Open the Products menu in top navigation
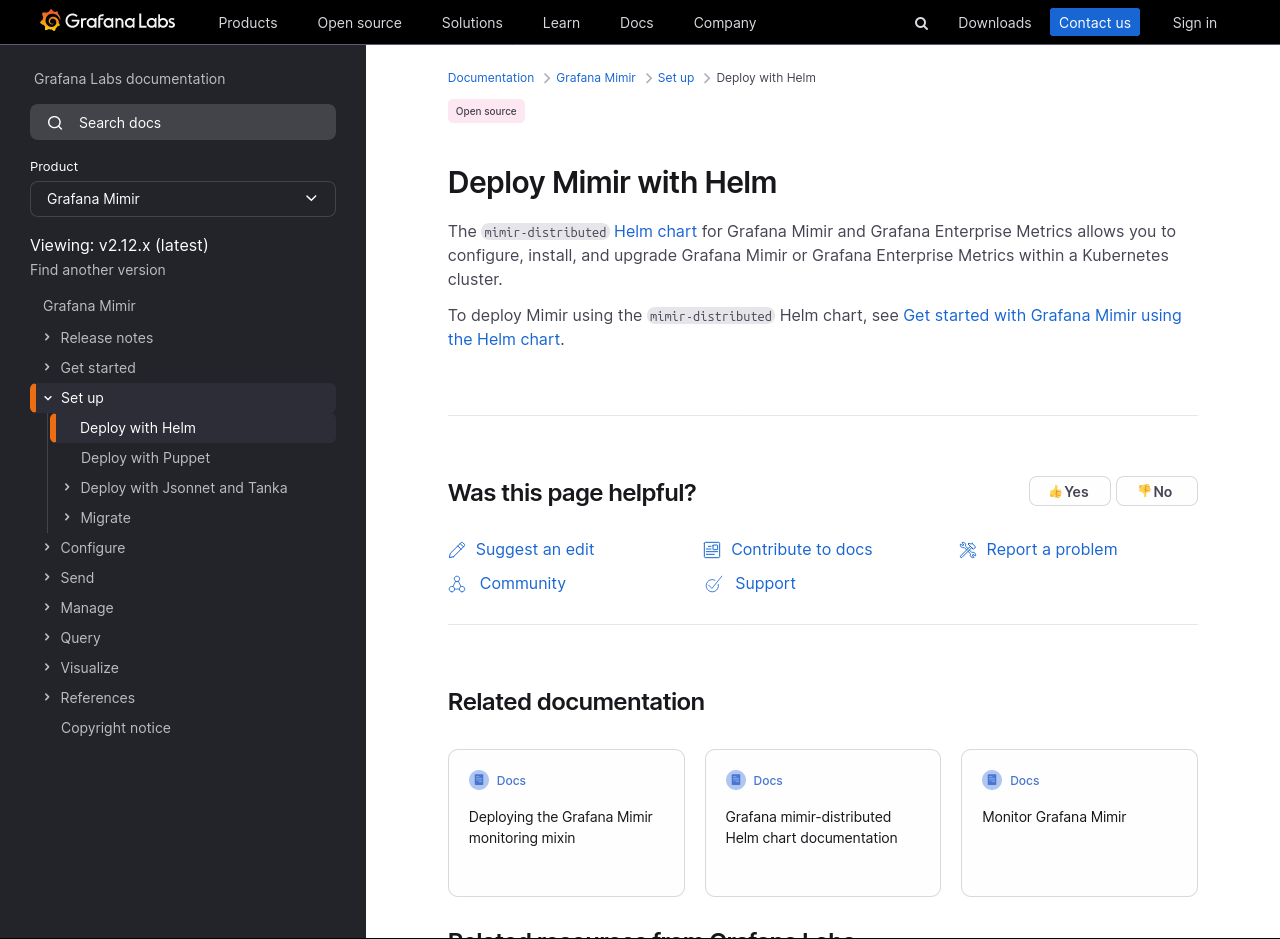Viewport: 1280px width, 939px height. pos(248,23)
